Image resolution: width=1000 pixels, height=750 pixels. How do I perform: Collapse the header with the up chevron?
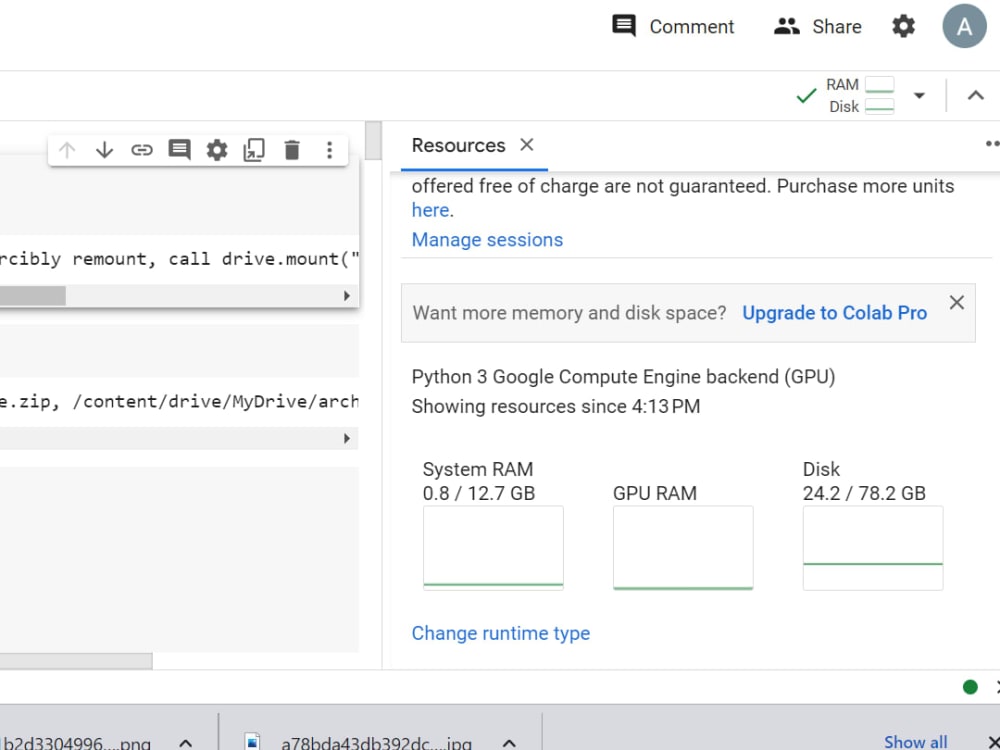[x=975, y=96]
